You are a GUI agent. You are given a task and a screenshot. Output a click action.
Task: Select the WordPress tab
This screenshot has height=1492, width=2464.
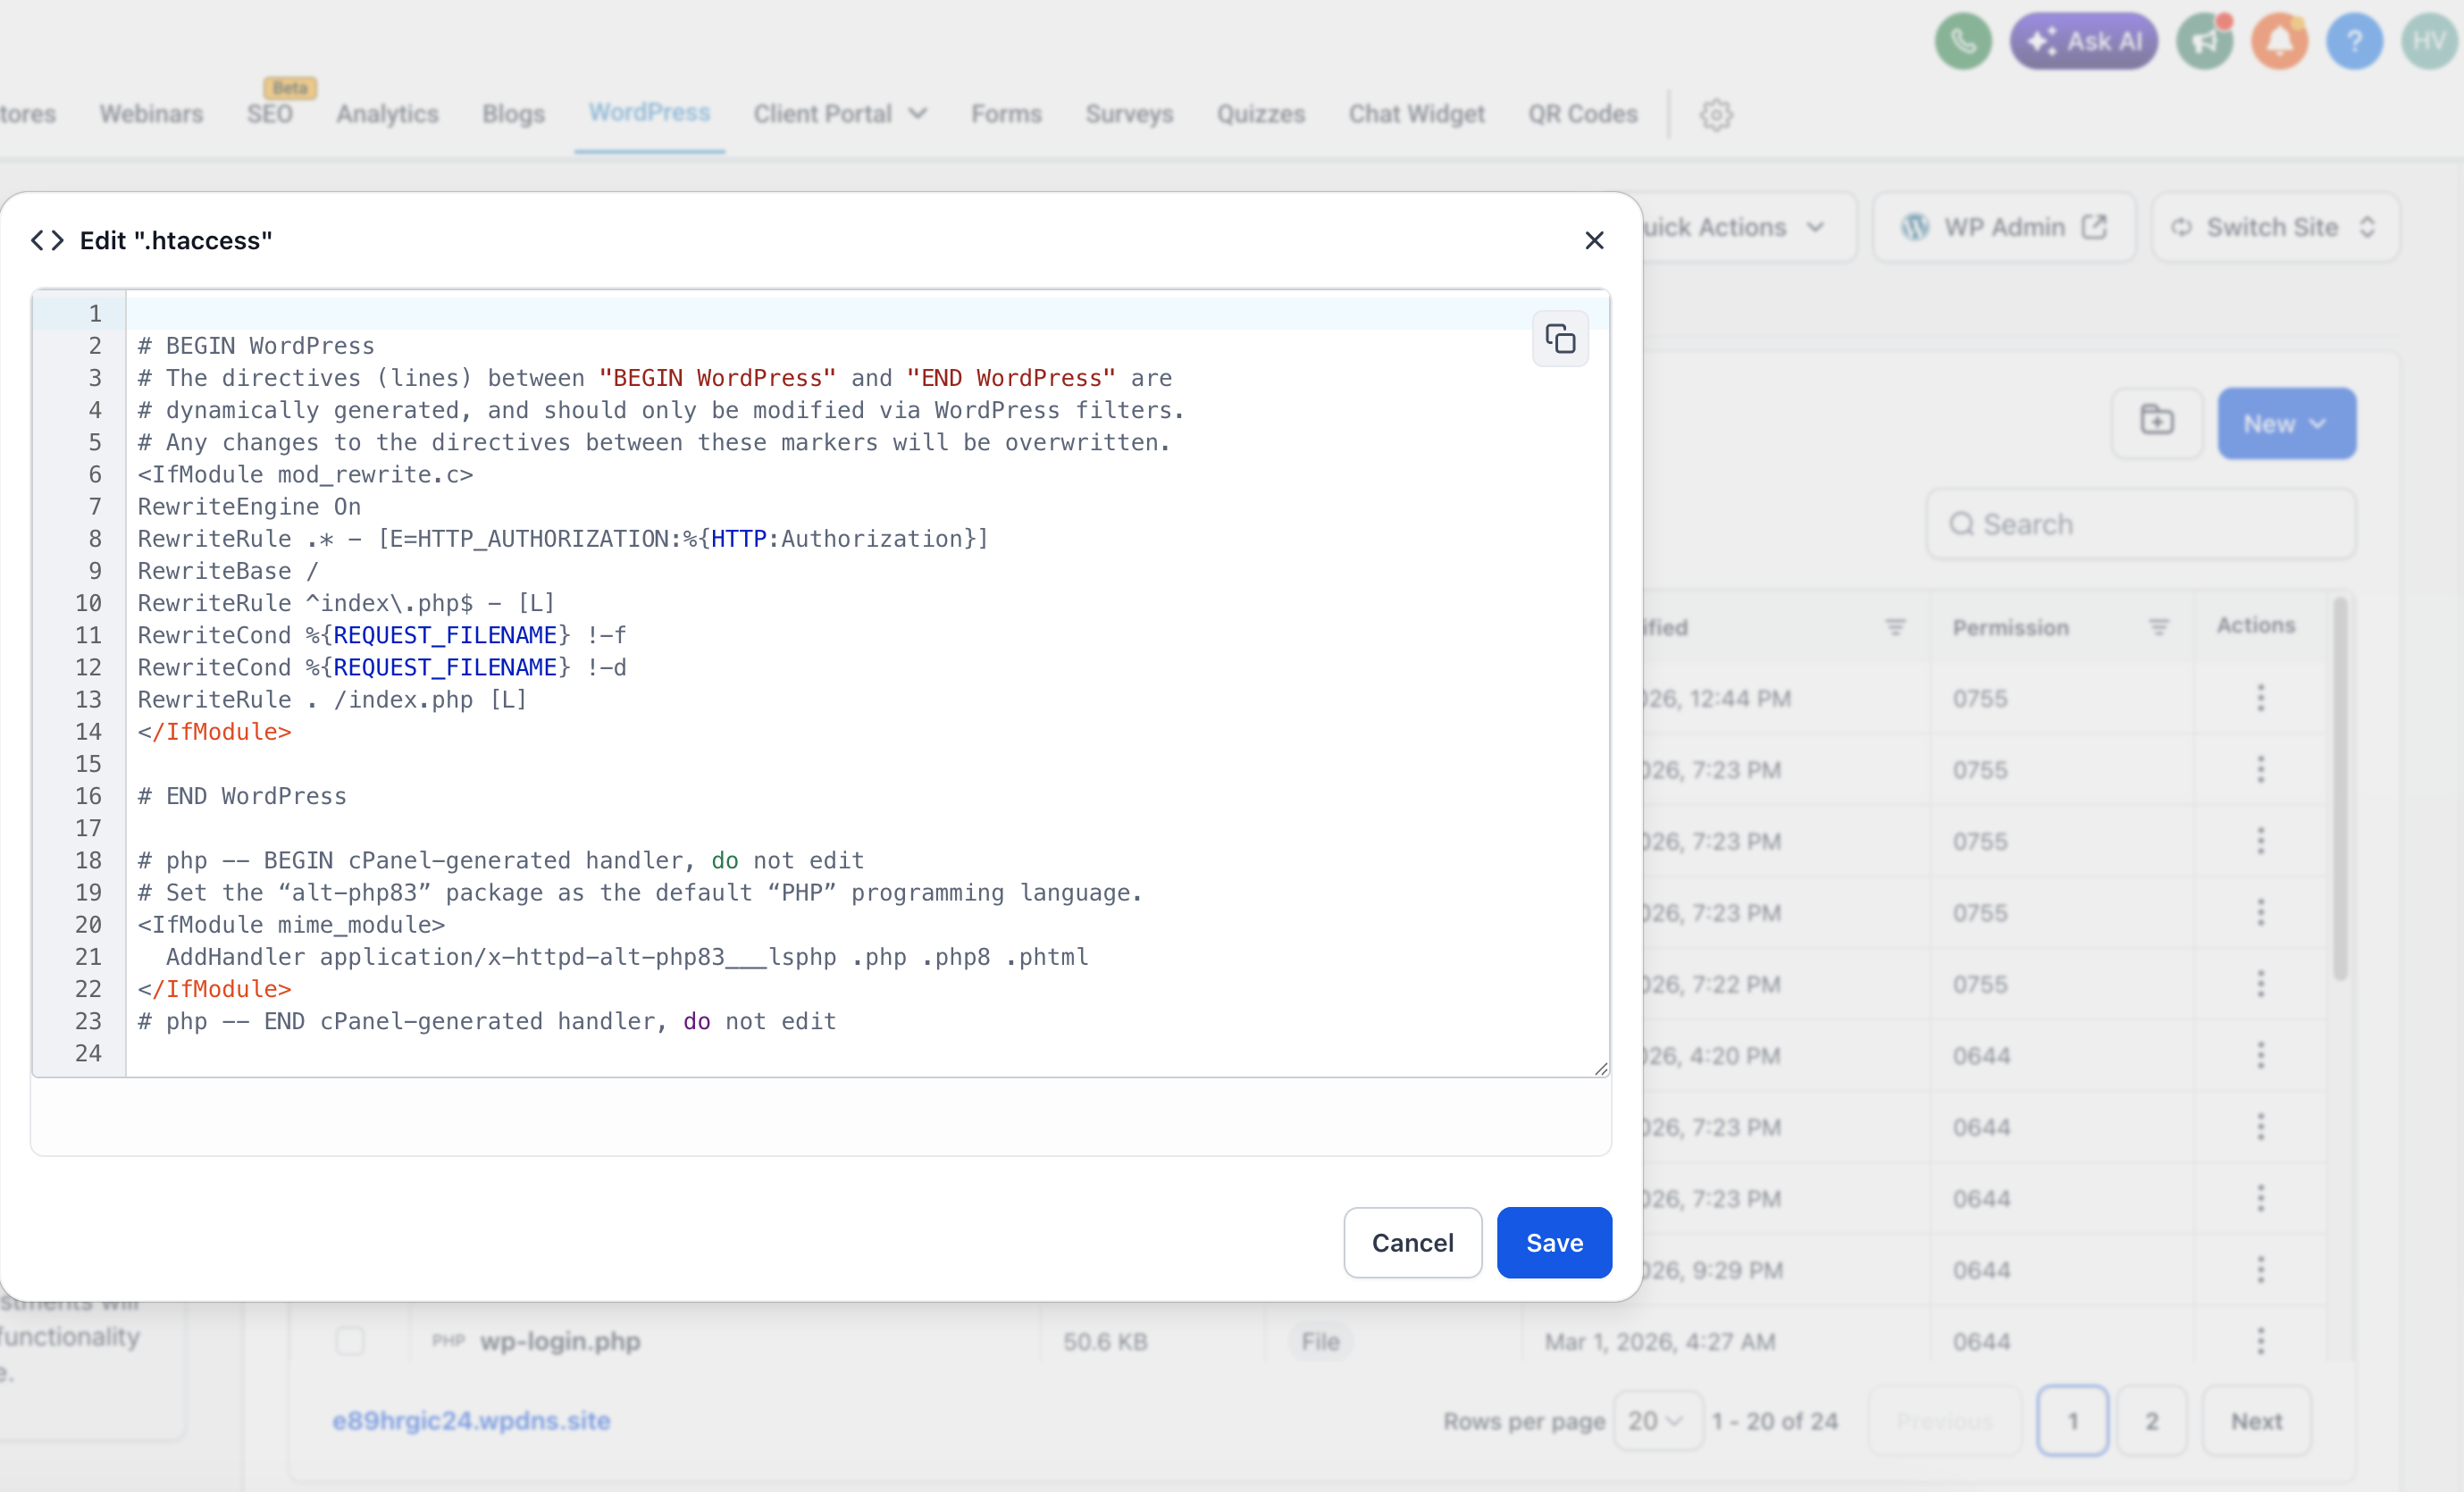(x=649, y=113)
